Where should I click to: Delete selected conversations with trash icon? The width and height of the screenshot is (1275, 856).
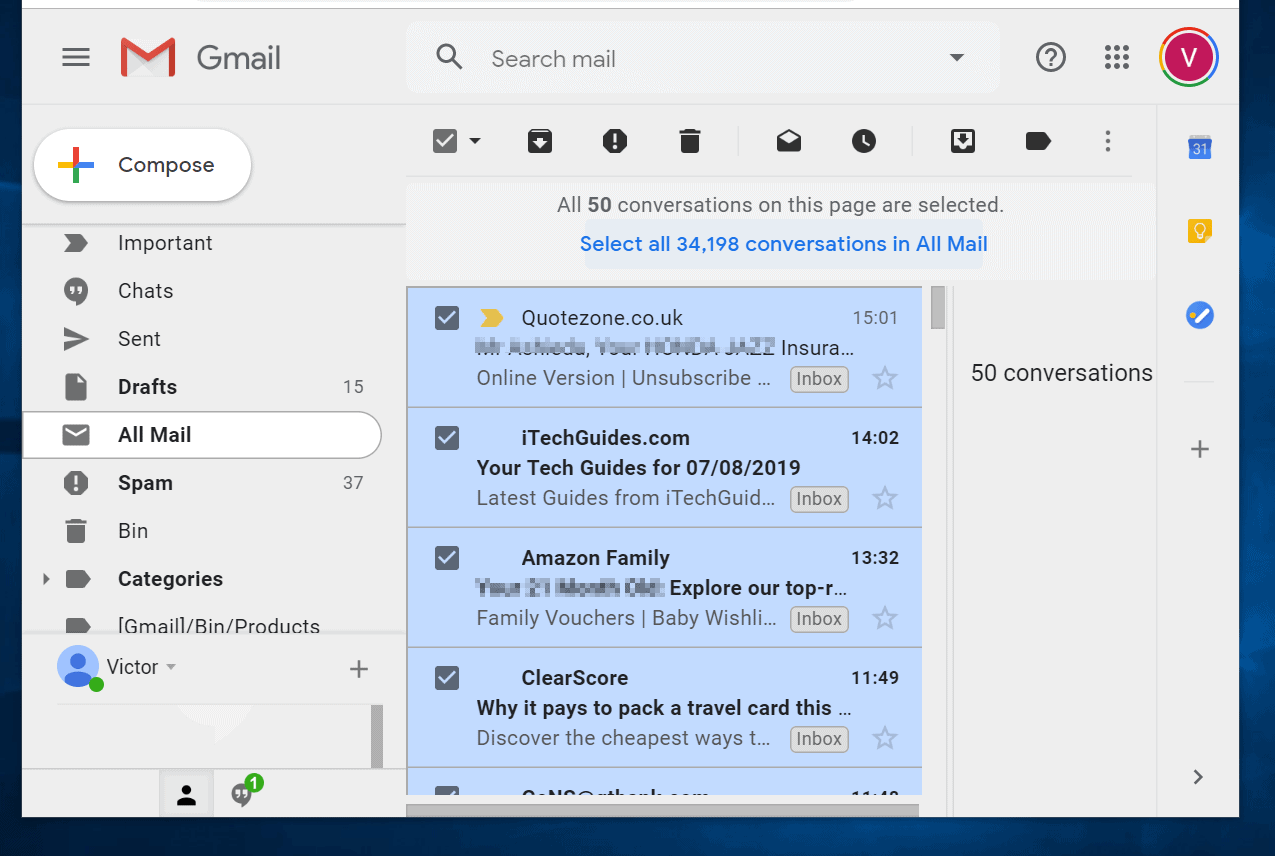click(689, 141)
